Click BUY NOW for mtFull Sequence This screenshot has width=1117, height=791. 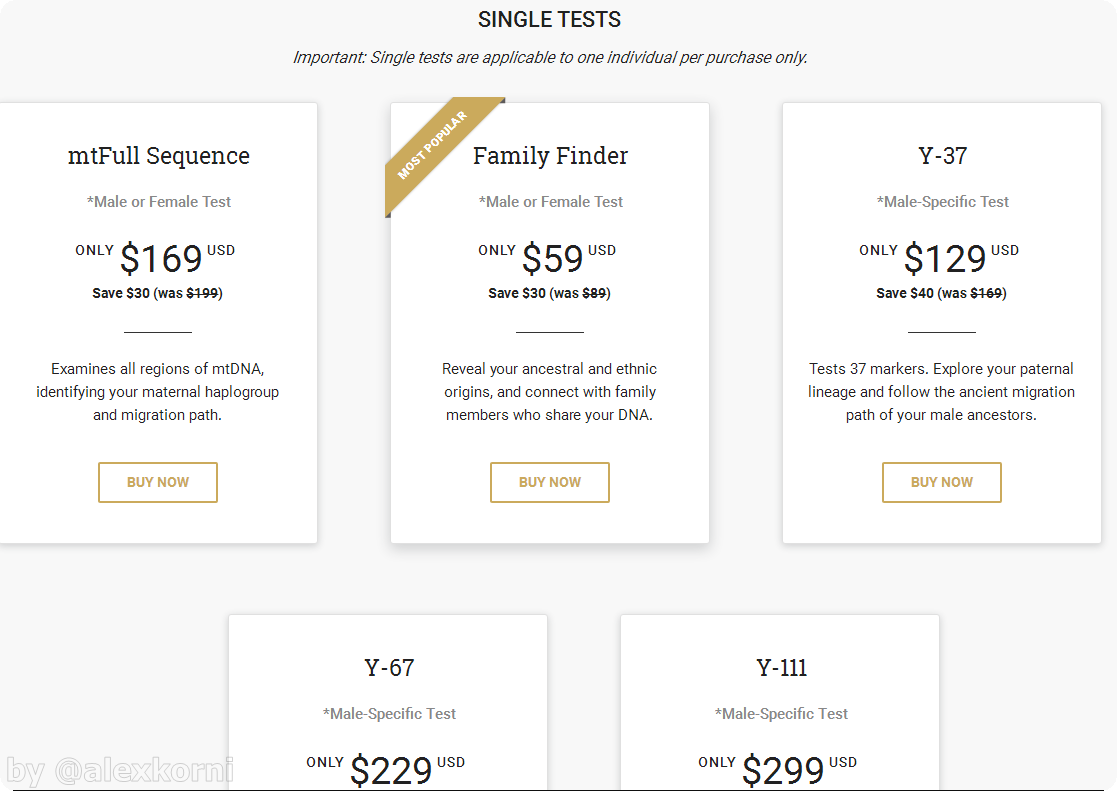[x=157, y=482]
